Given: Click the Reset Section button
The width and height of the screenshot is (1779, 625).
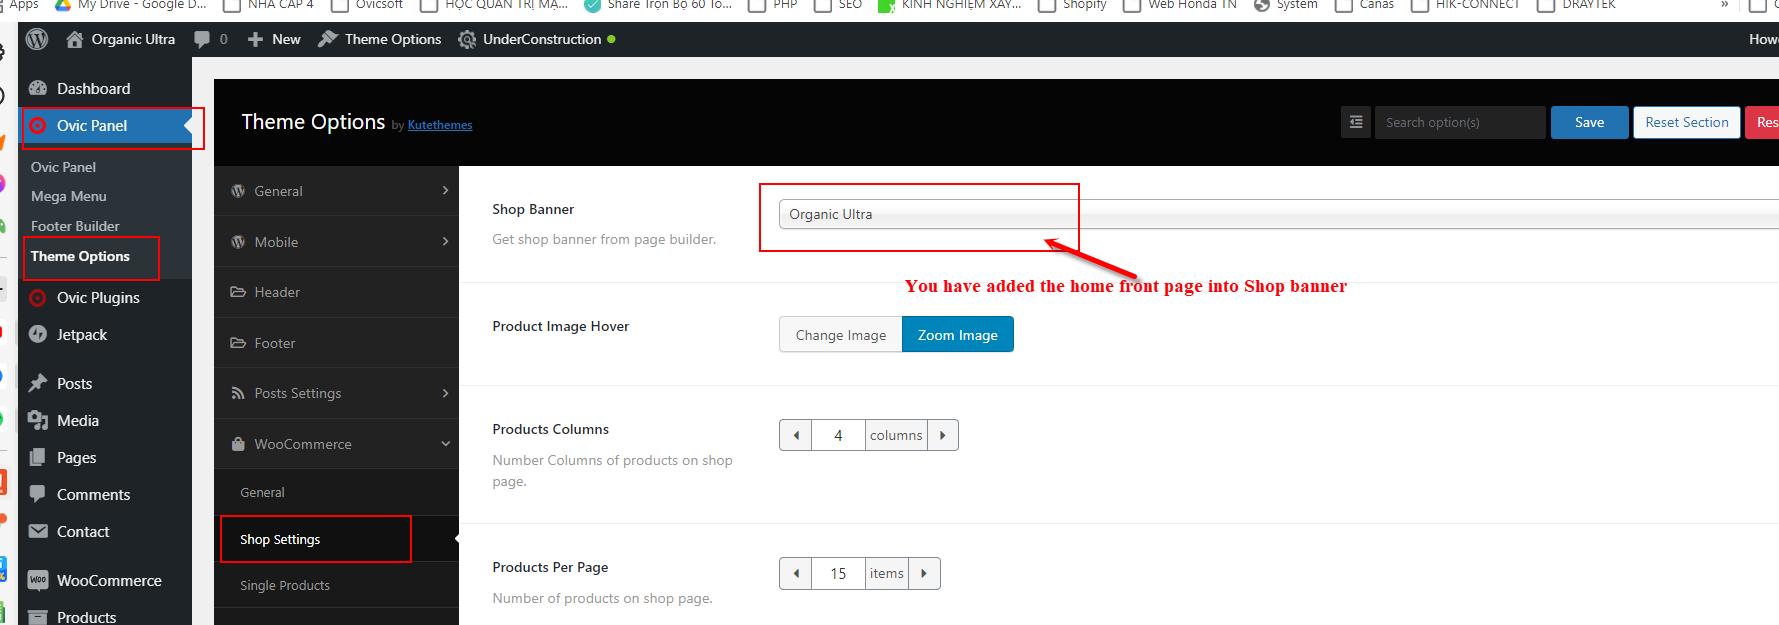Looking at the screenshot, I should point(1686,122).
